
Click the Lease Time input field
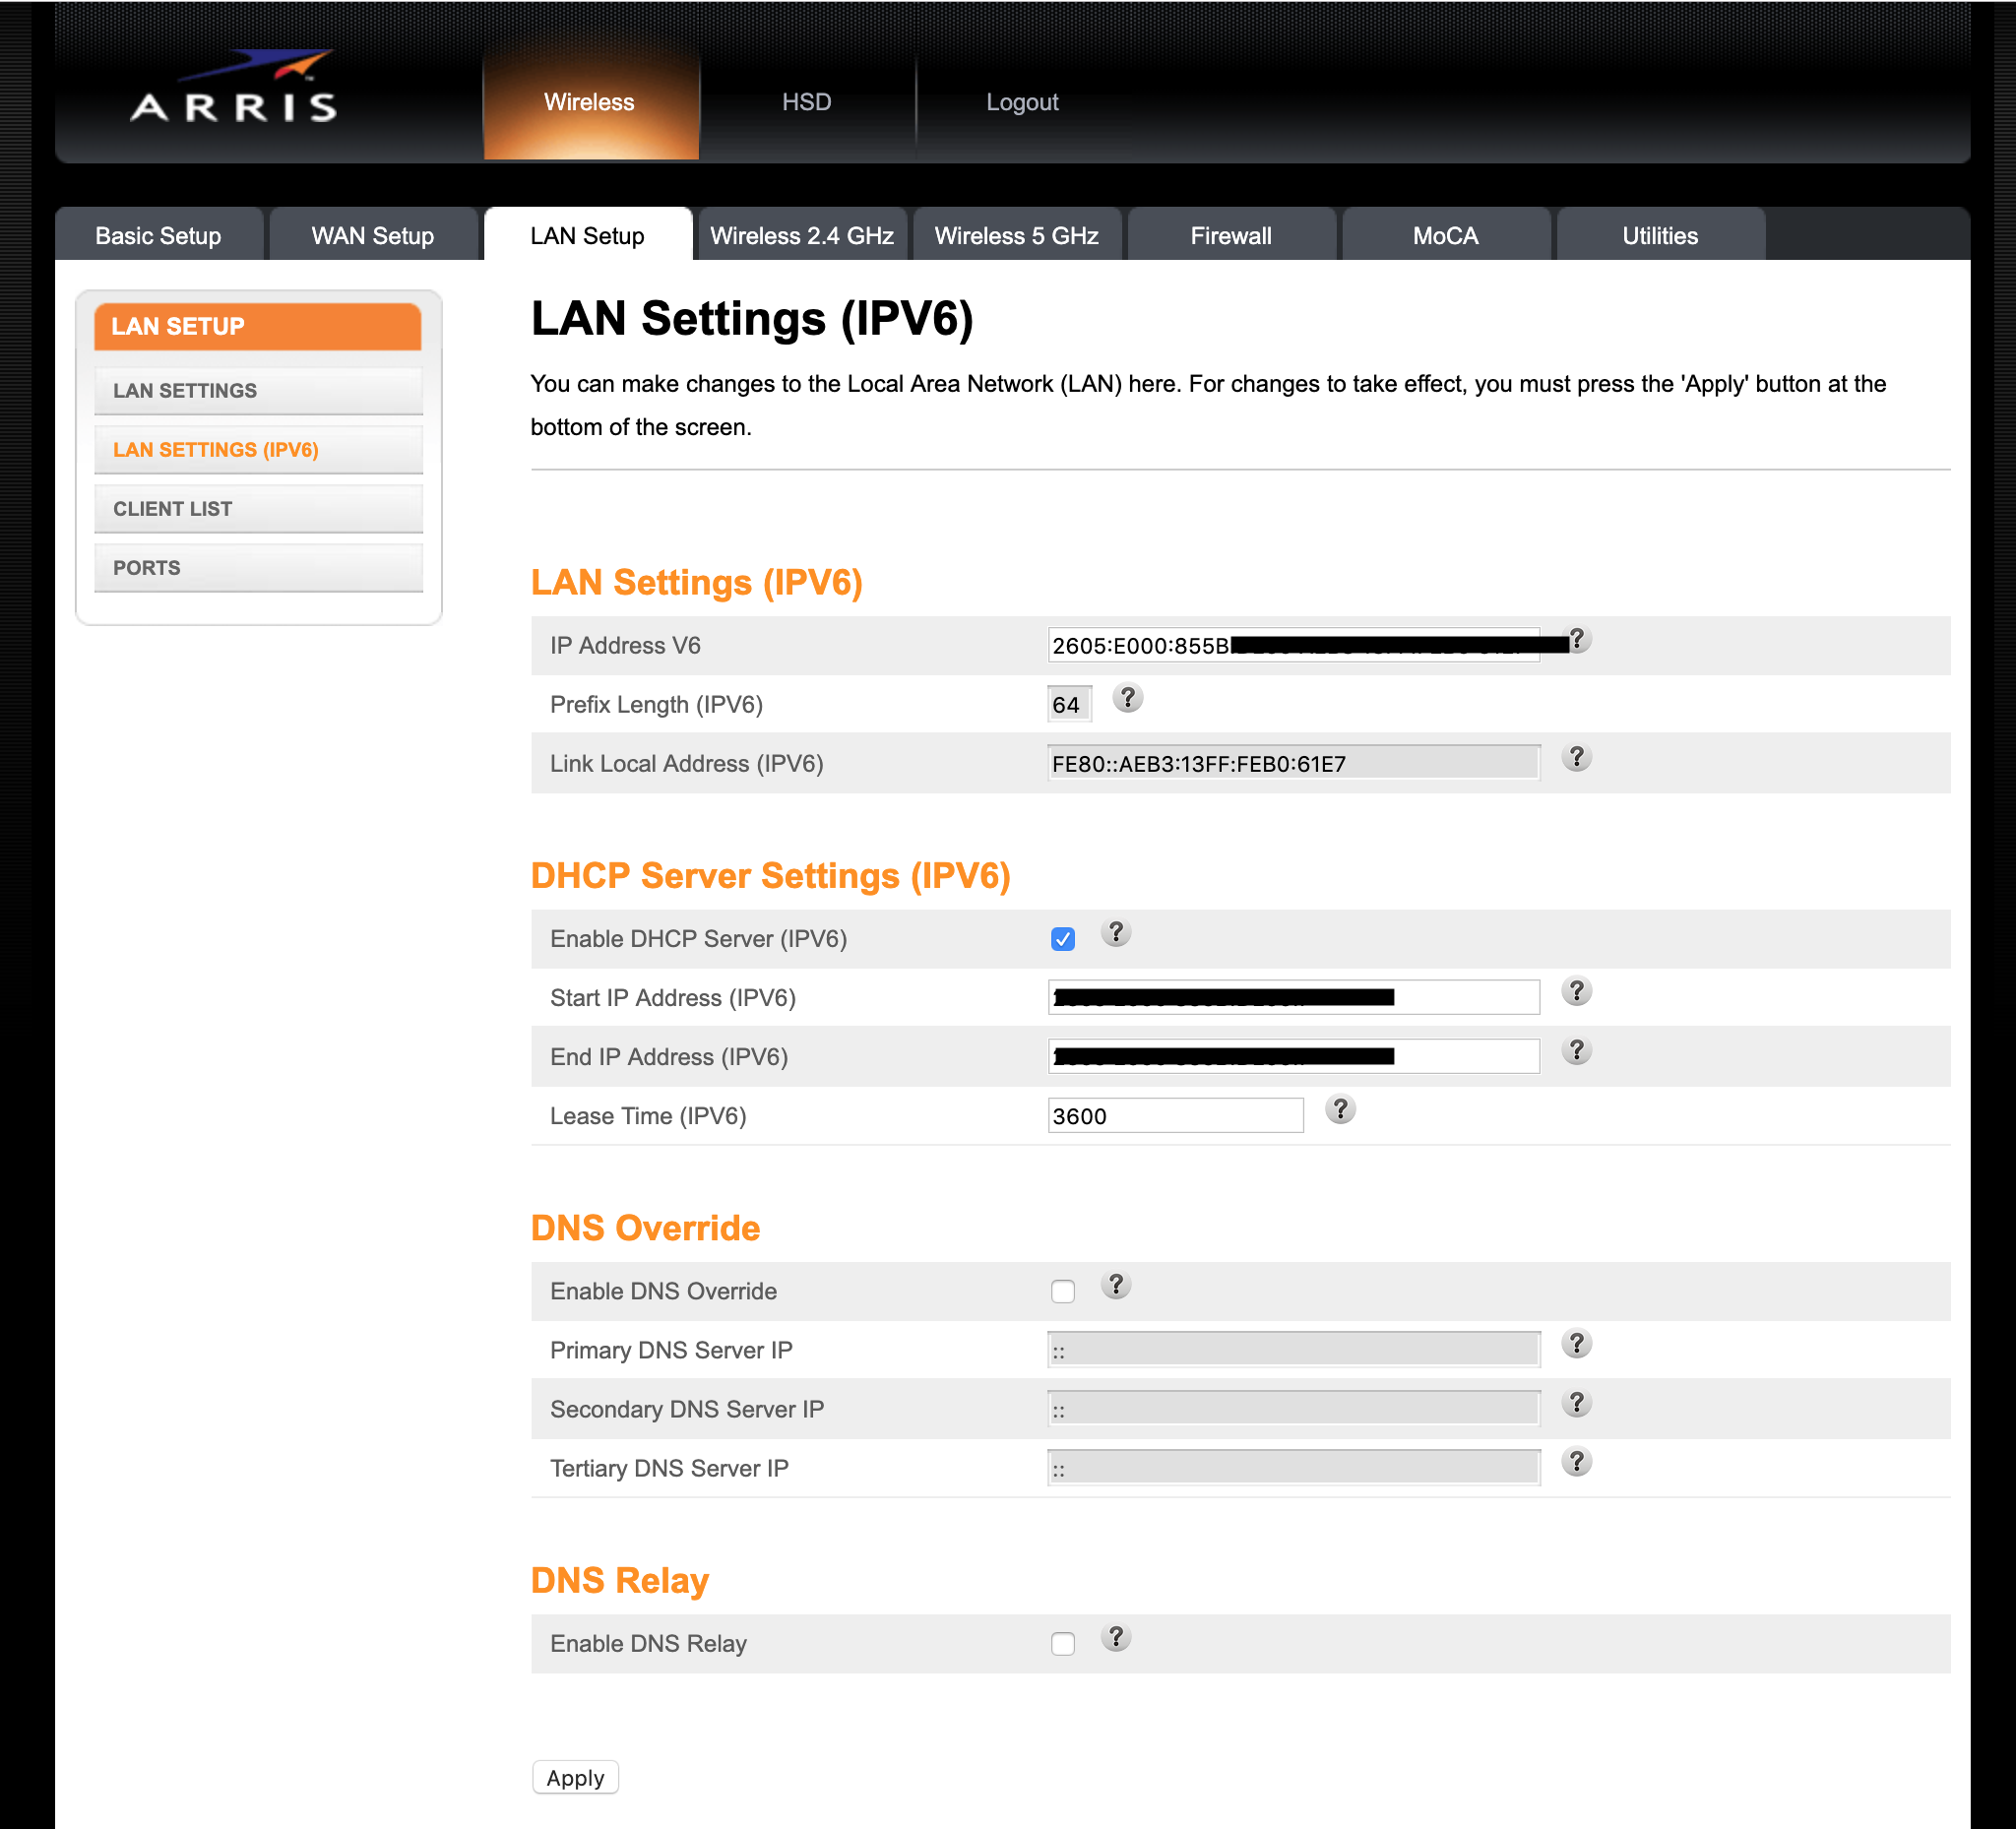(1176, 1115)
